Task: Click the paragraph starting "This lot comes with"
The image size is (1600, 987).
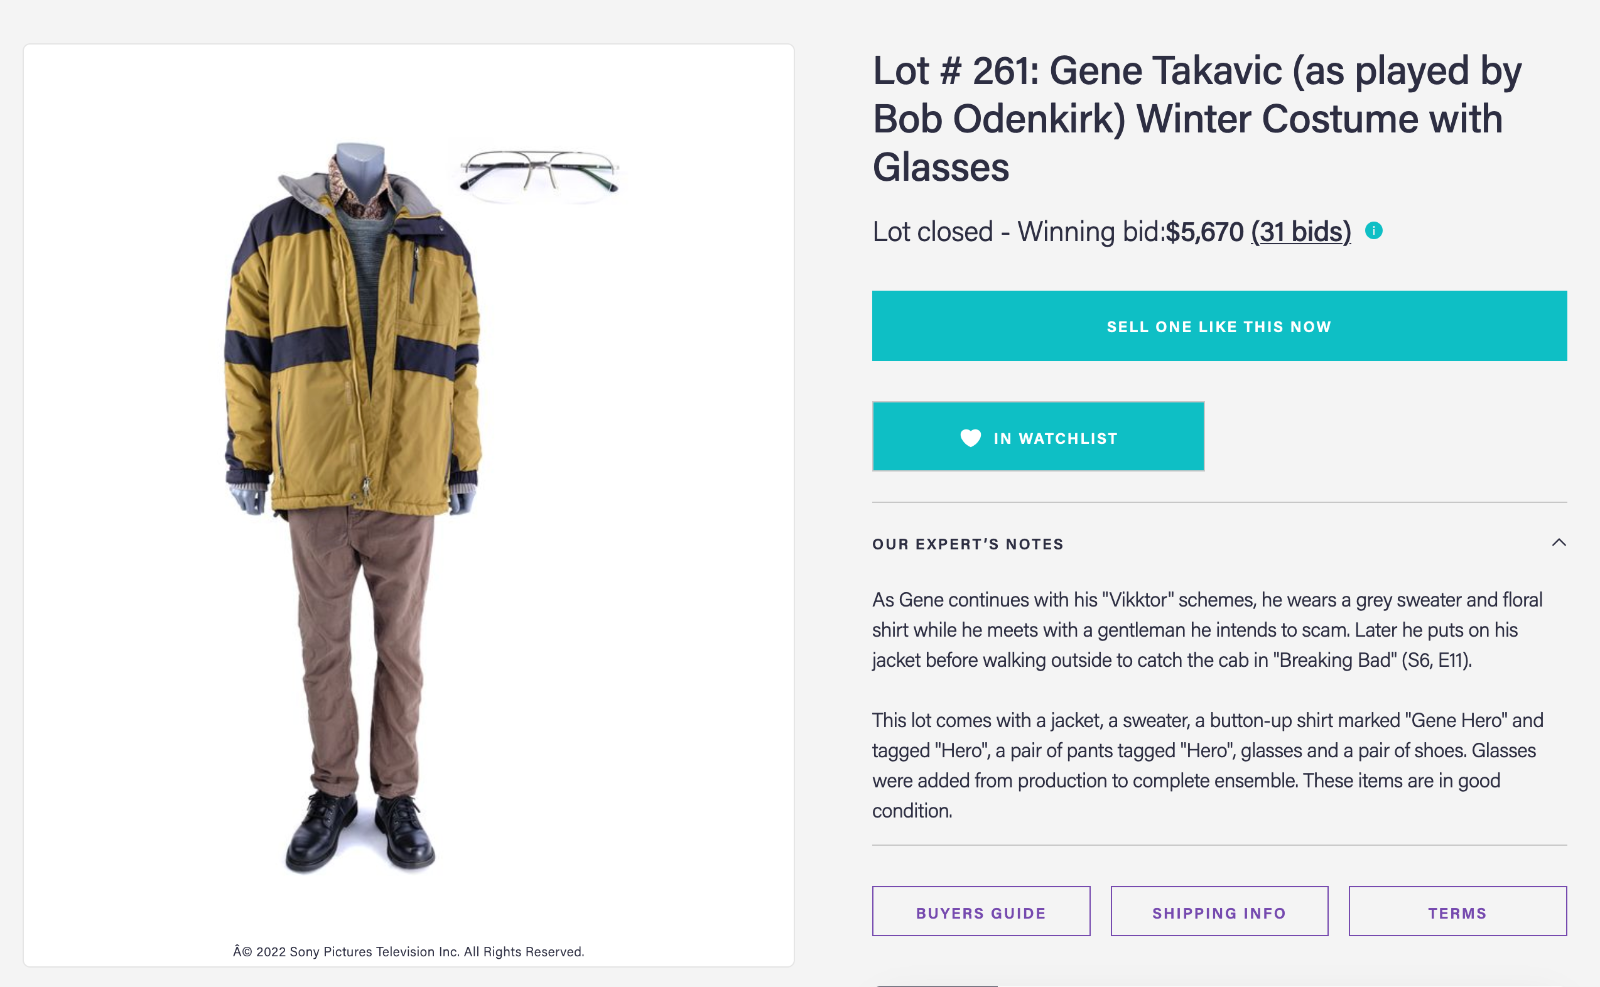Action: [x=1207, y=765]
